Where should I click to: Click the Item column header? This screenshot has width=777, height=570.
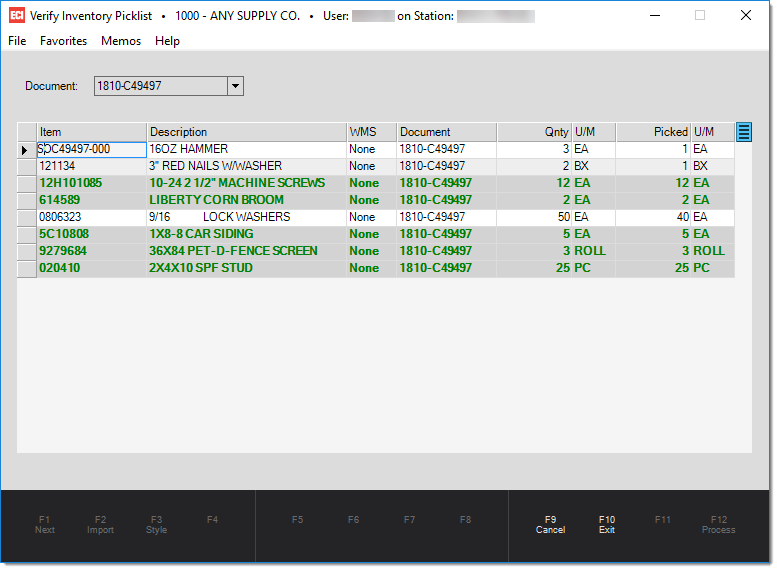[x=92, y=132]
